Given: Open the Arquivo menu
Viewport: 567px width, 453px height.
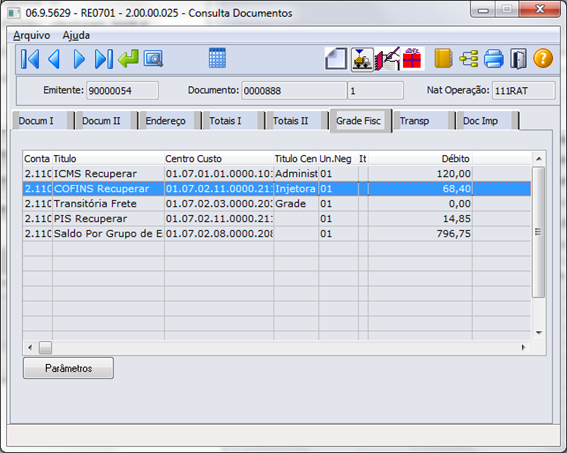Looking at the screenshot, I should 31,35.
